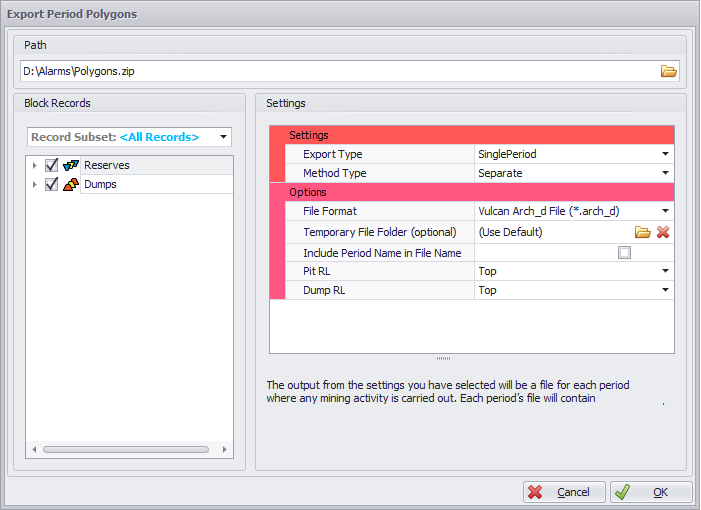Clear the temporary file folder with red X
Screen dimensions: 701x510
coord(663,232)
